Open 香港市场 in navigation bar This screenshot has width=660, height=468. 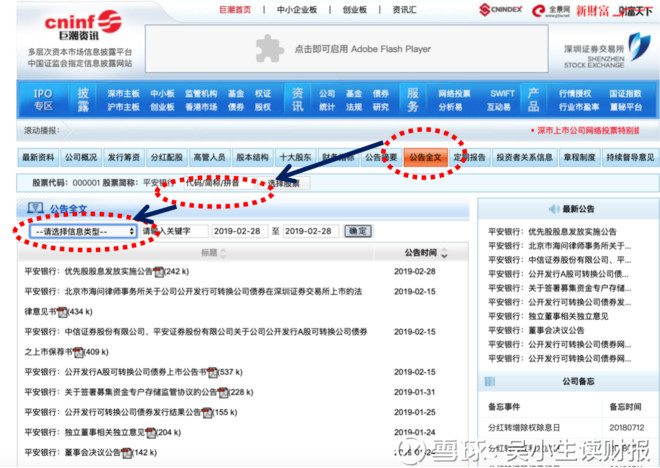point(201,107)
